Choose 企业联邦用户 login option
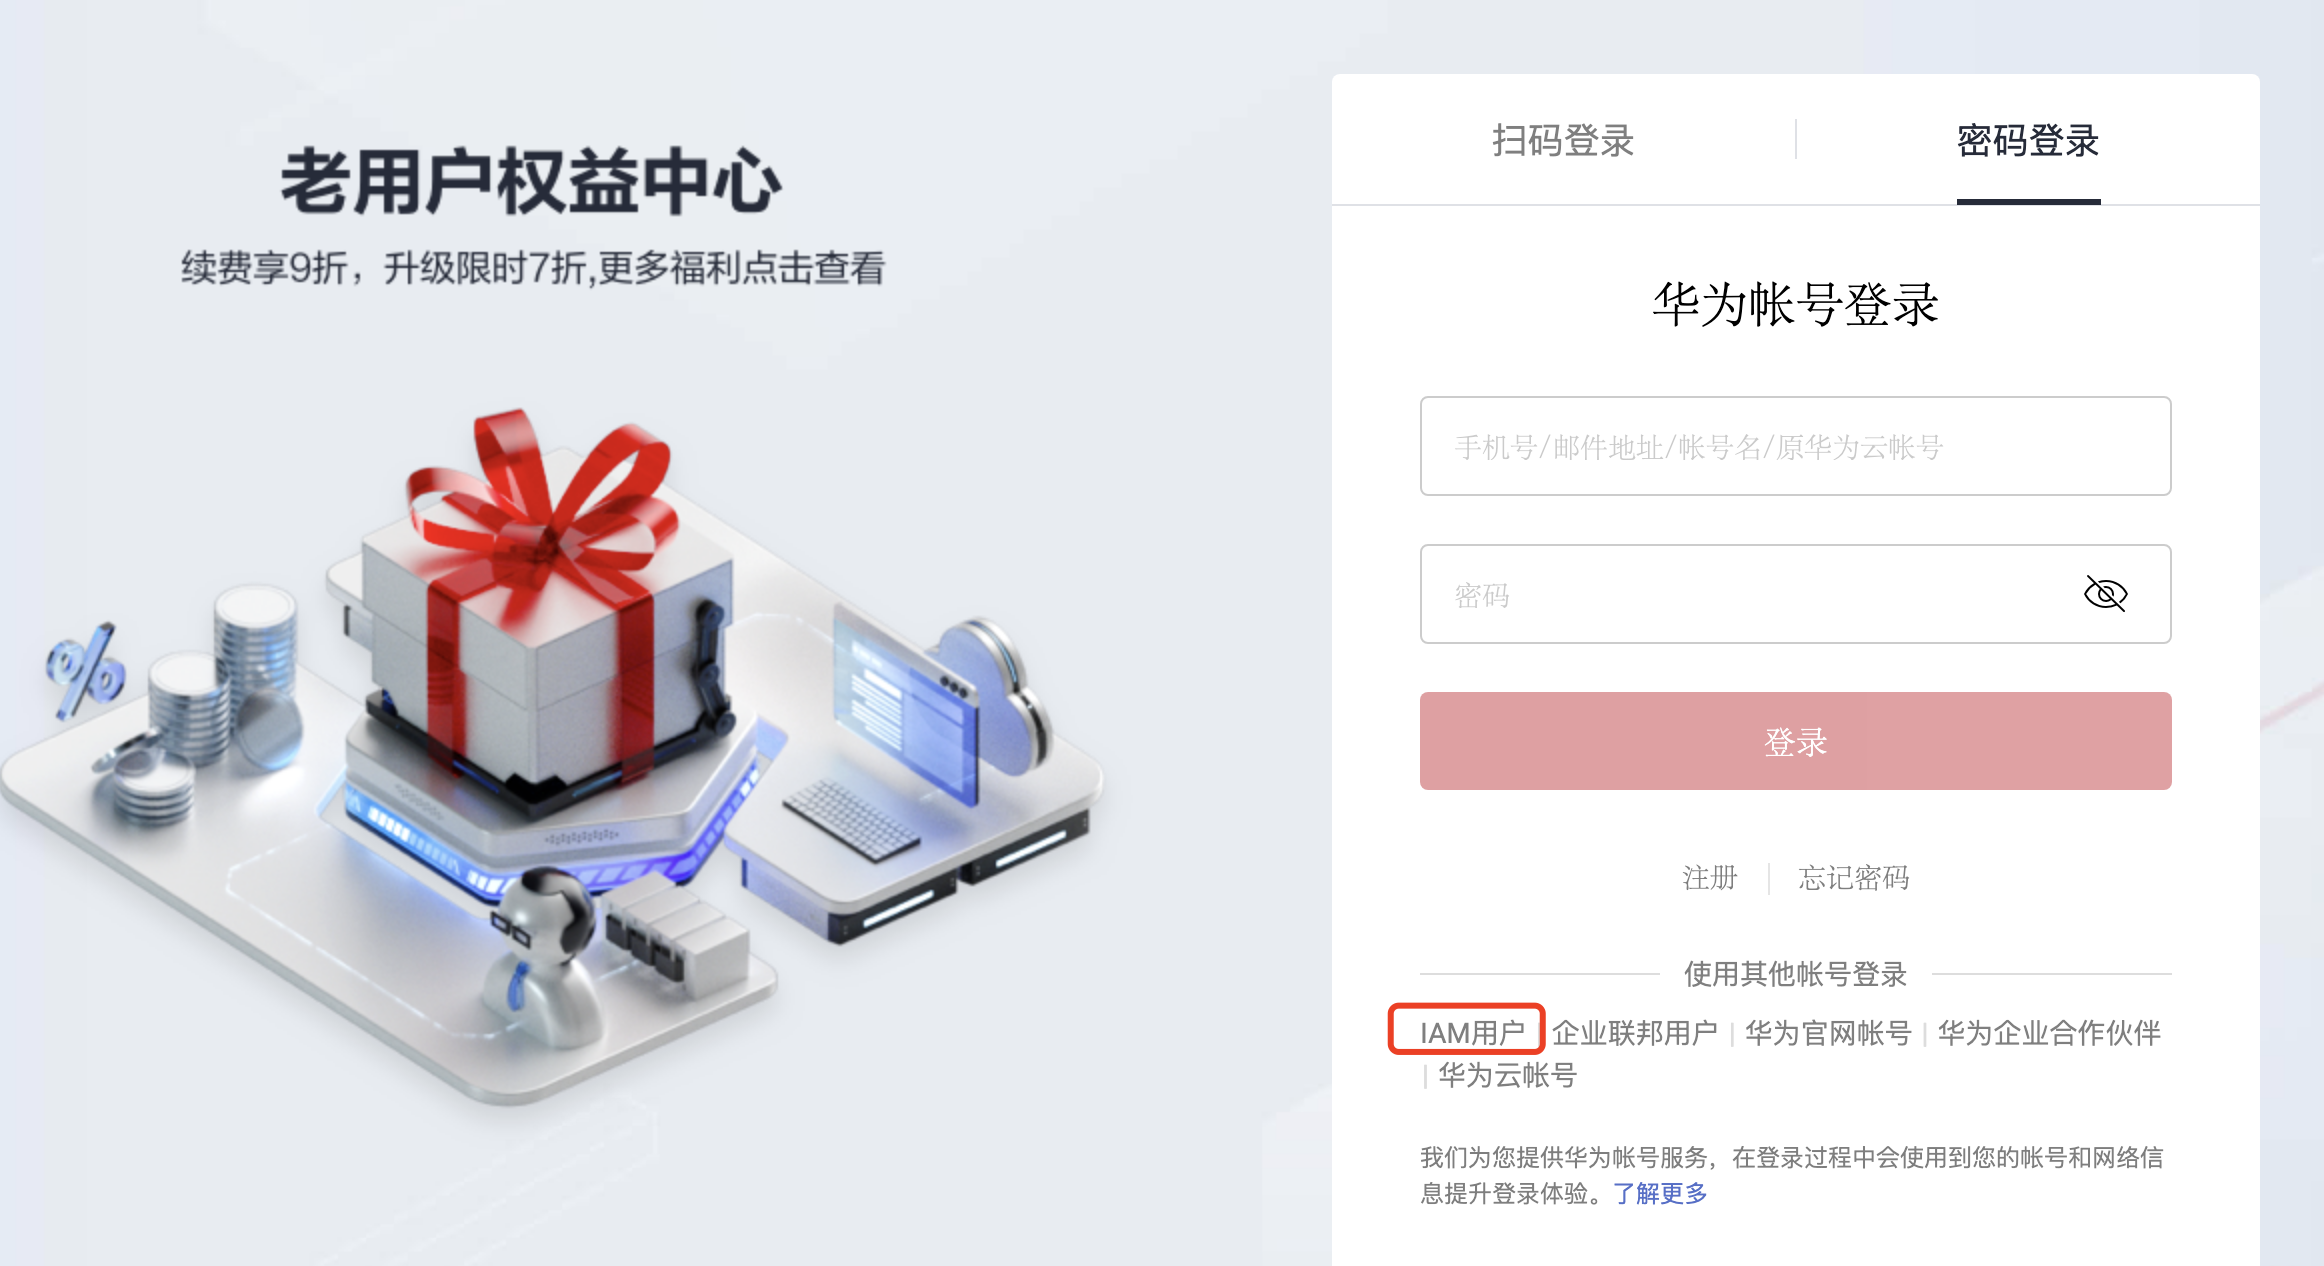2324x1266 pixels. pyautogui.click(x=1635, y=1032)
